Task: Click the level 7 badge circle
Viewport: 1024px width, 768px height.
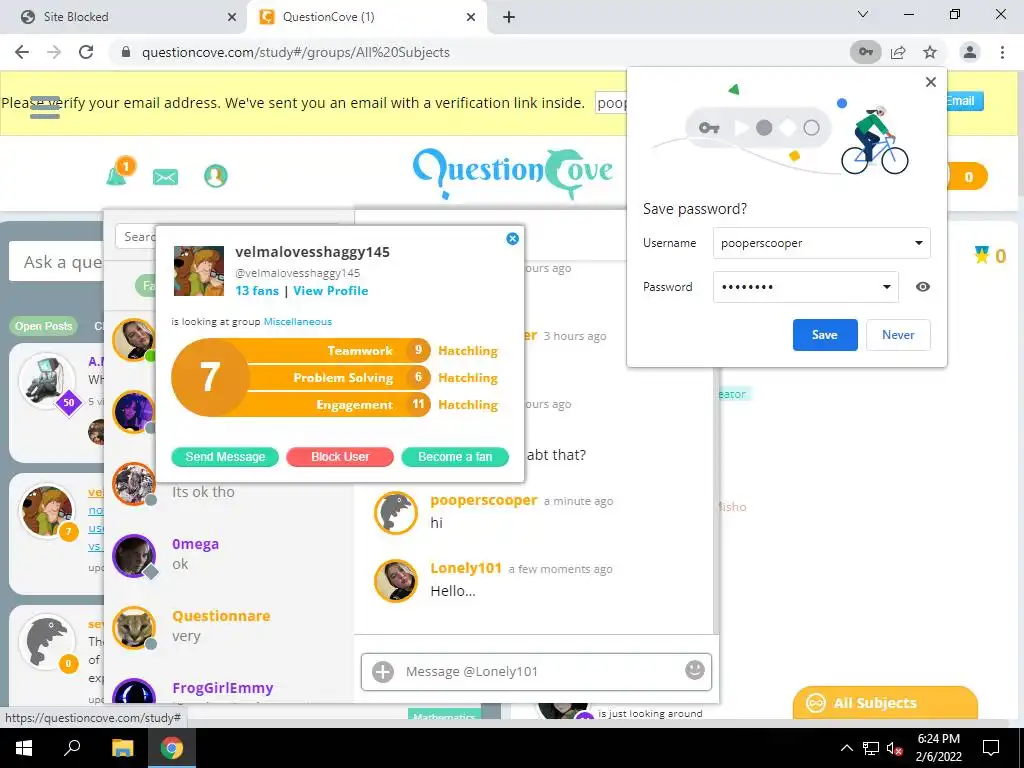Action: point(210,377)
